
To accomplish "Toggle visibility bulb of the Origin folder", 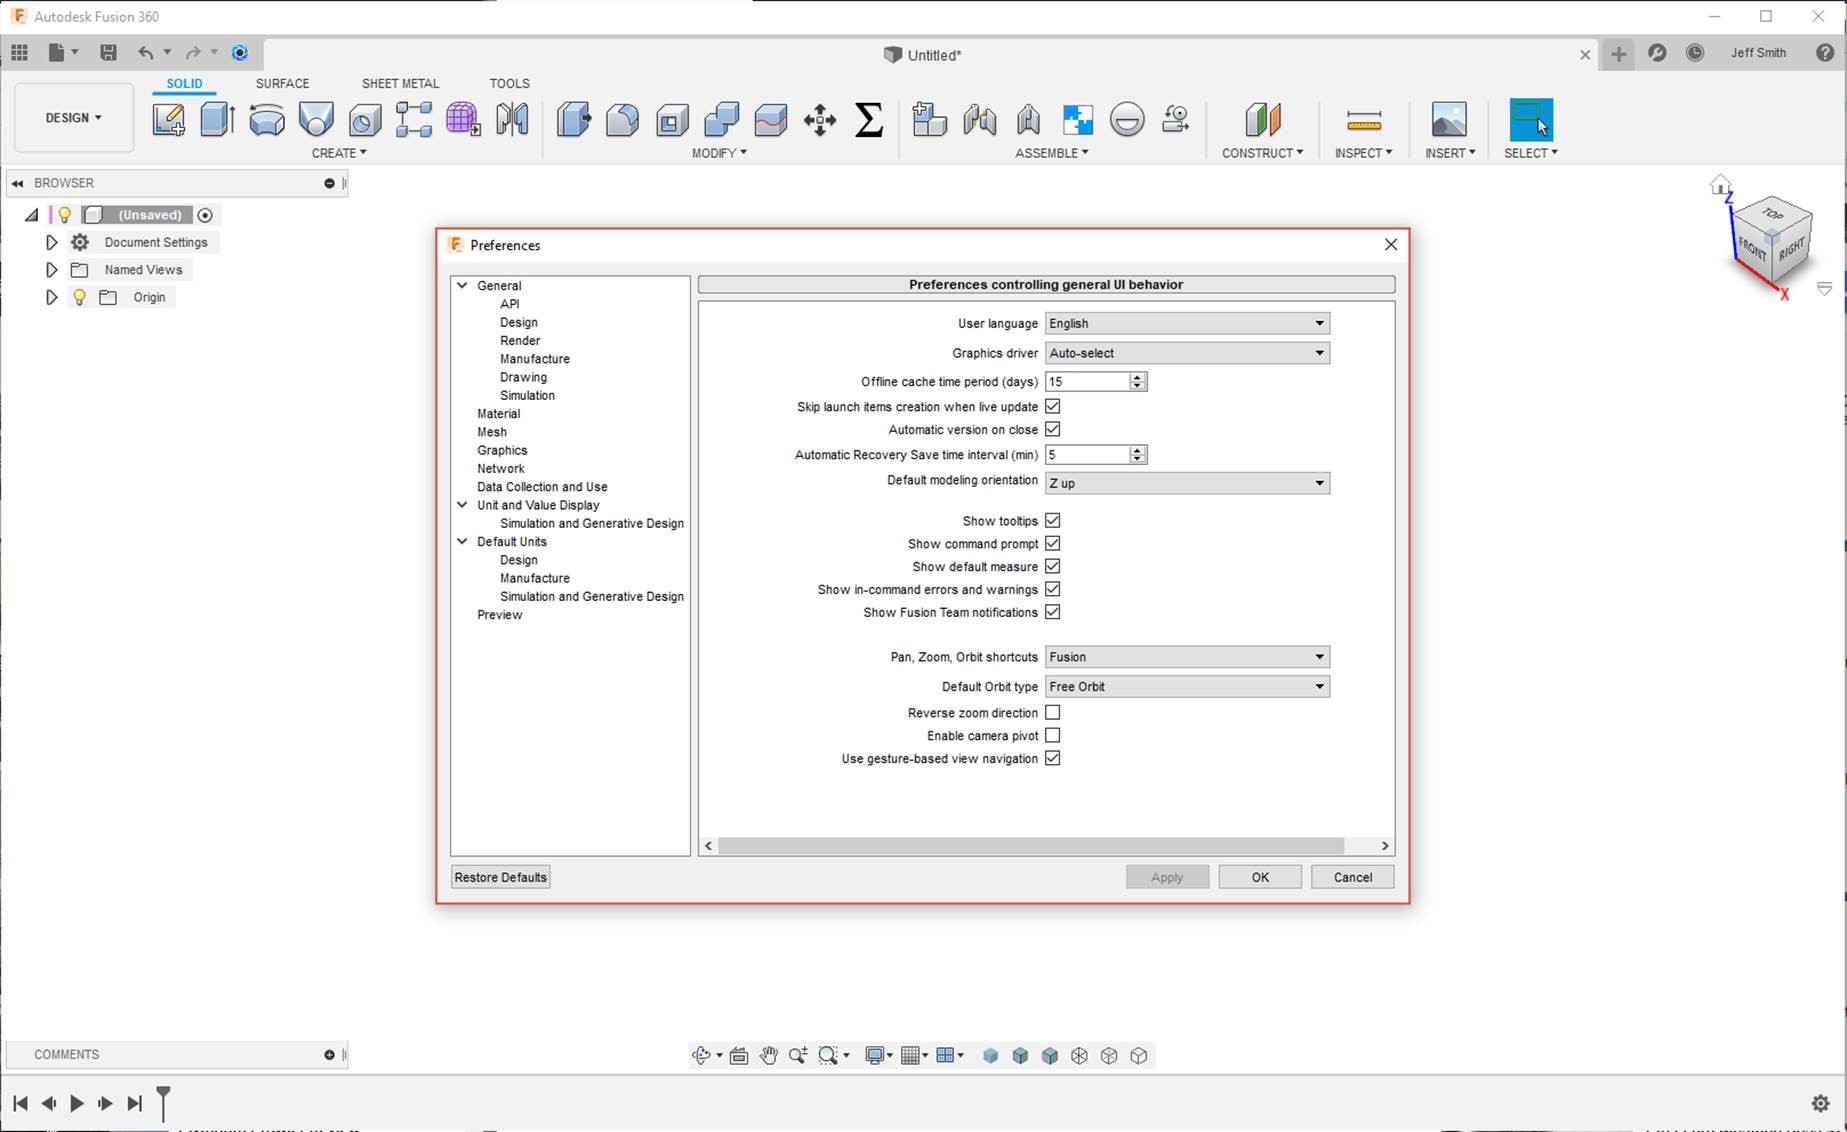I will (79, 297).
